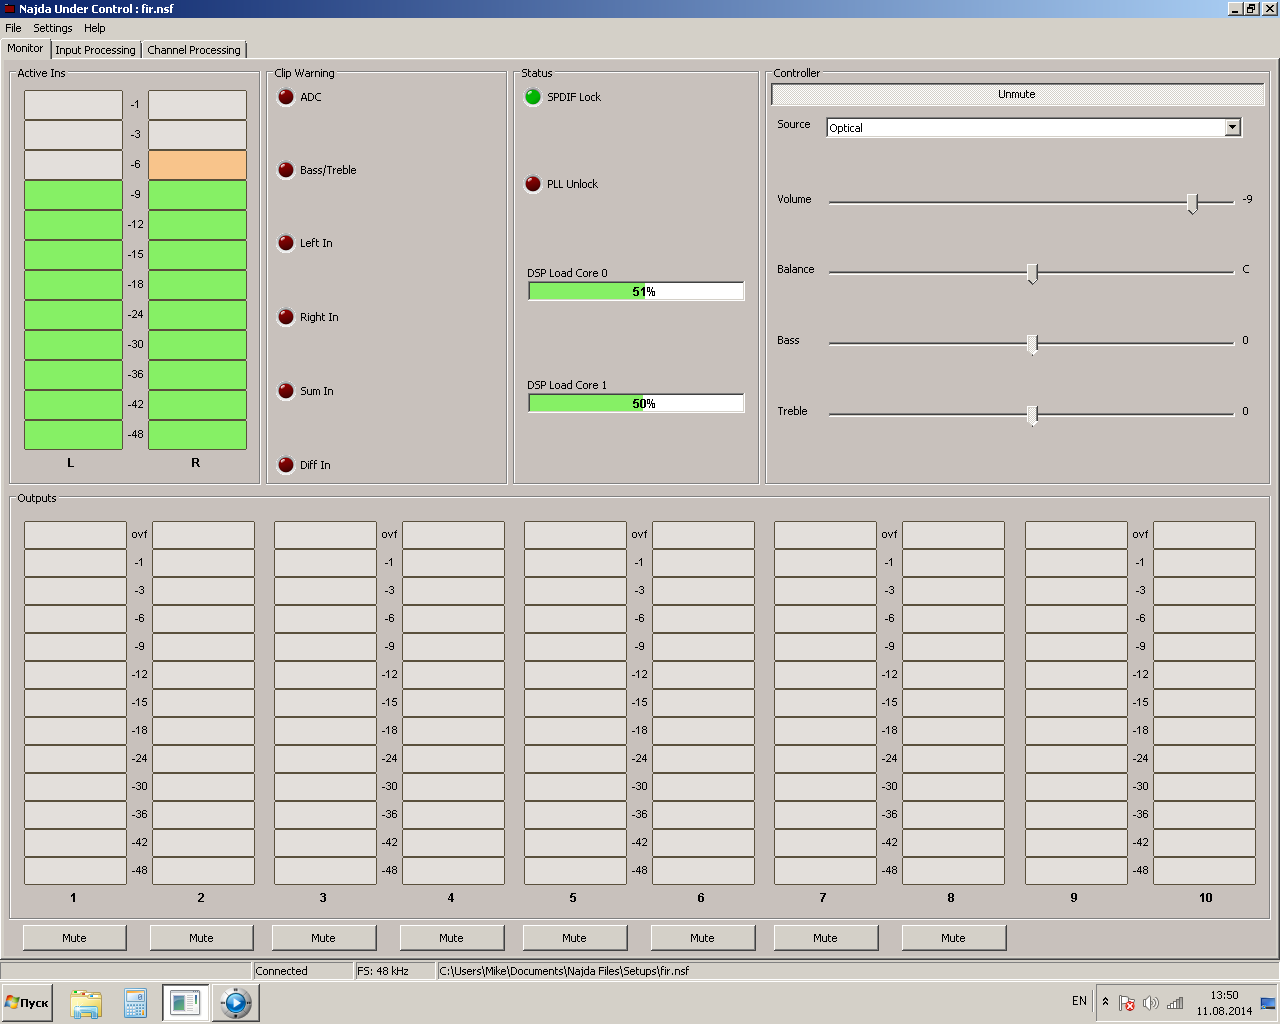1280x1024 pixels.
Task: Click the 'L' label under Active Ins
Action: pyautogui.click(x=70, y=463)
